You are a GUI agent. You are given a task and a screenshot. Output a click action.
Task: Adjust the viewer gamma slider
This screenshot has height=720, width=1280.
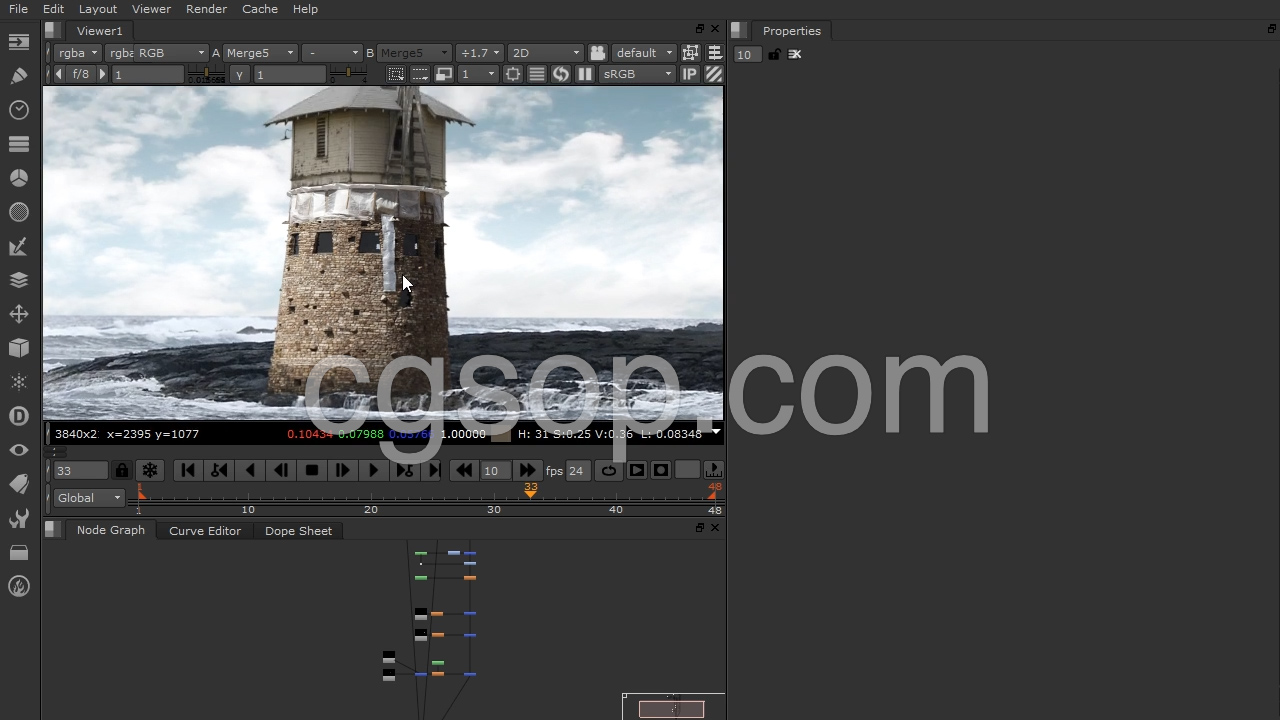[x=349, y=74]
